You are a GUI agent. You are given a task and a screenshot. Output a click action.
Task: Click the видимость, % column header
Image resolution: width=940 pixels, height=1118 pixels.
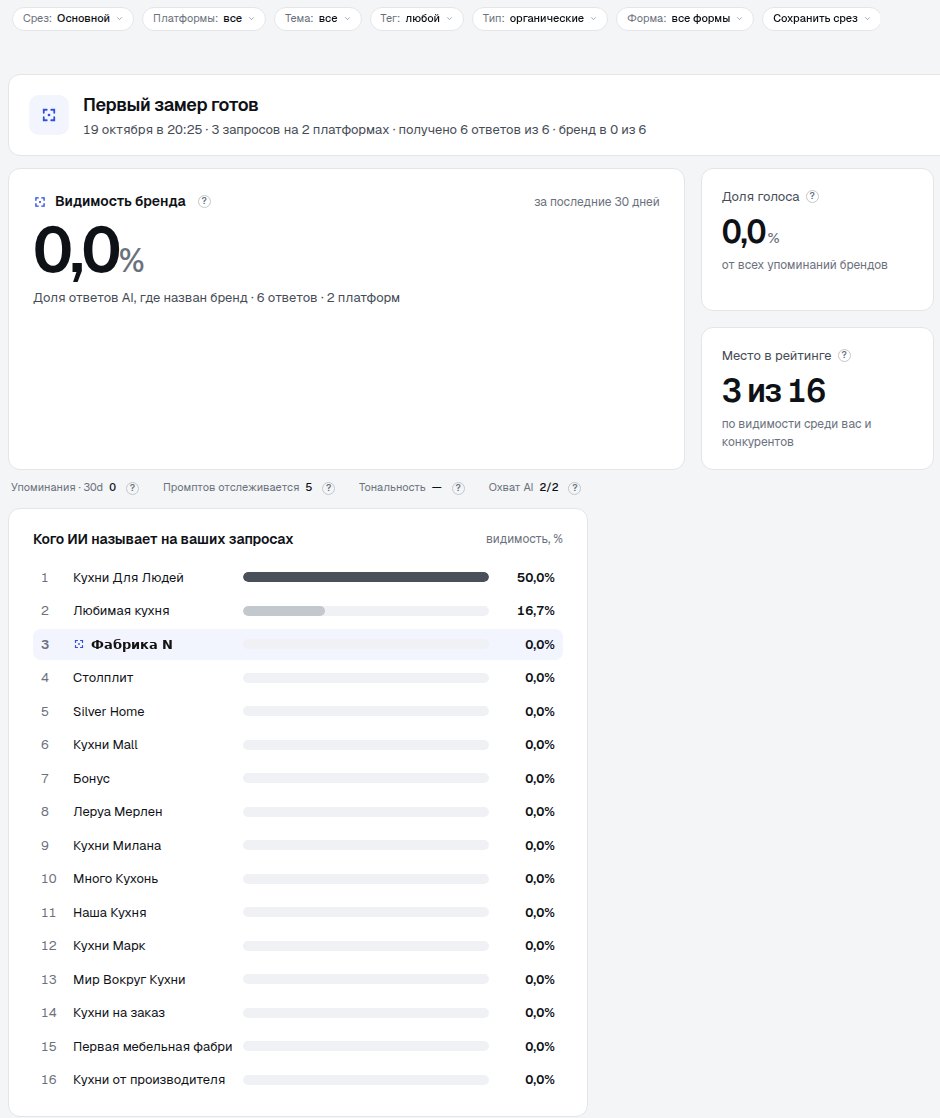coord(524,539)
